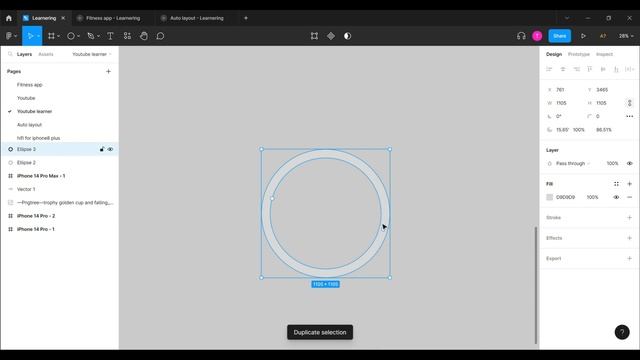Select the Move tool
640x360 pixels.
(30, 36)
